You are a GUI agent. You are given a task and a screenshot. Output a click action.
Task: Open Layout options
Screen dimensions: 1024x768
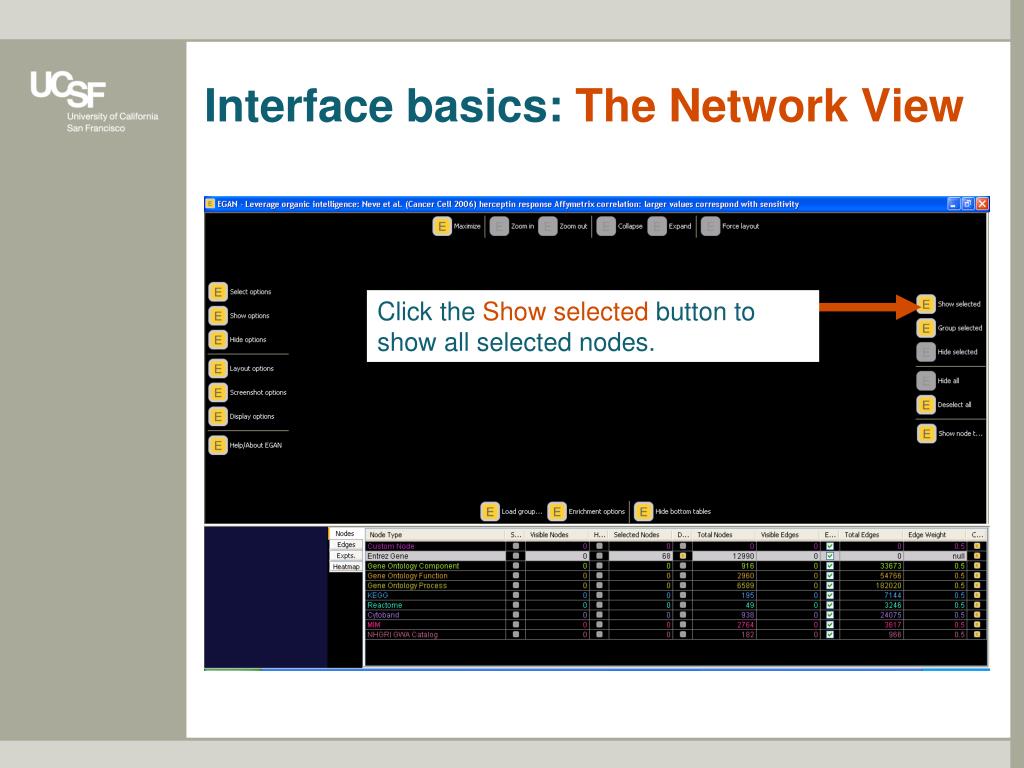pyautogui.click(x=218, y=368)
